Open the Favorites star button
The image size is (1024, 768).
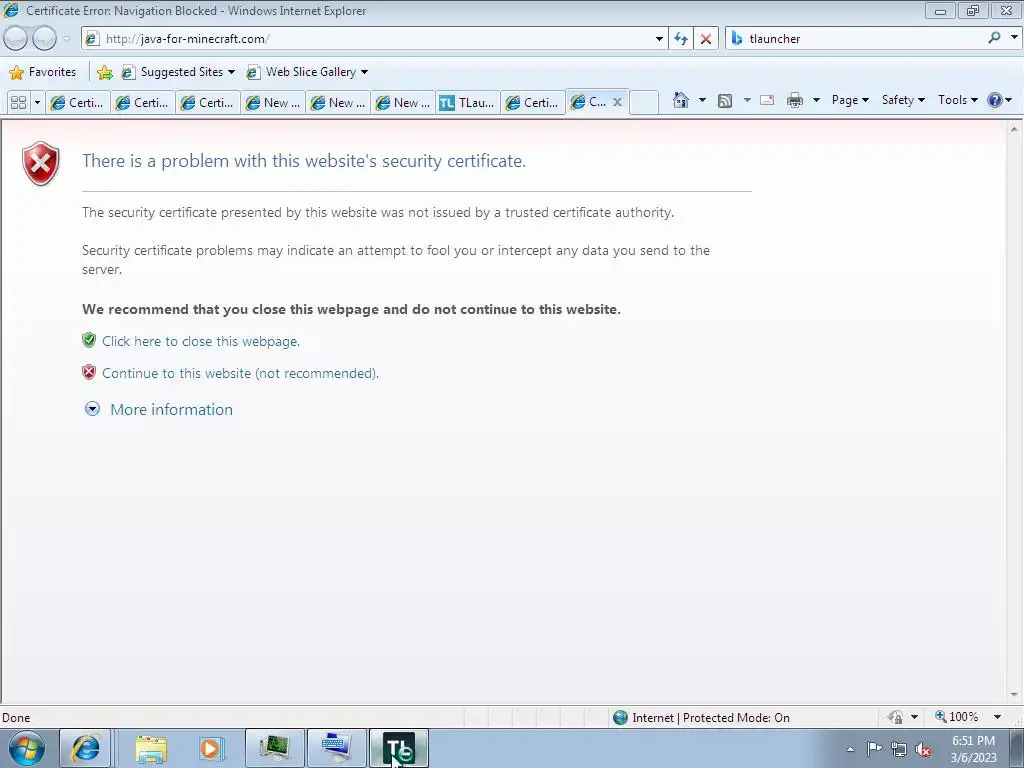43,72
